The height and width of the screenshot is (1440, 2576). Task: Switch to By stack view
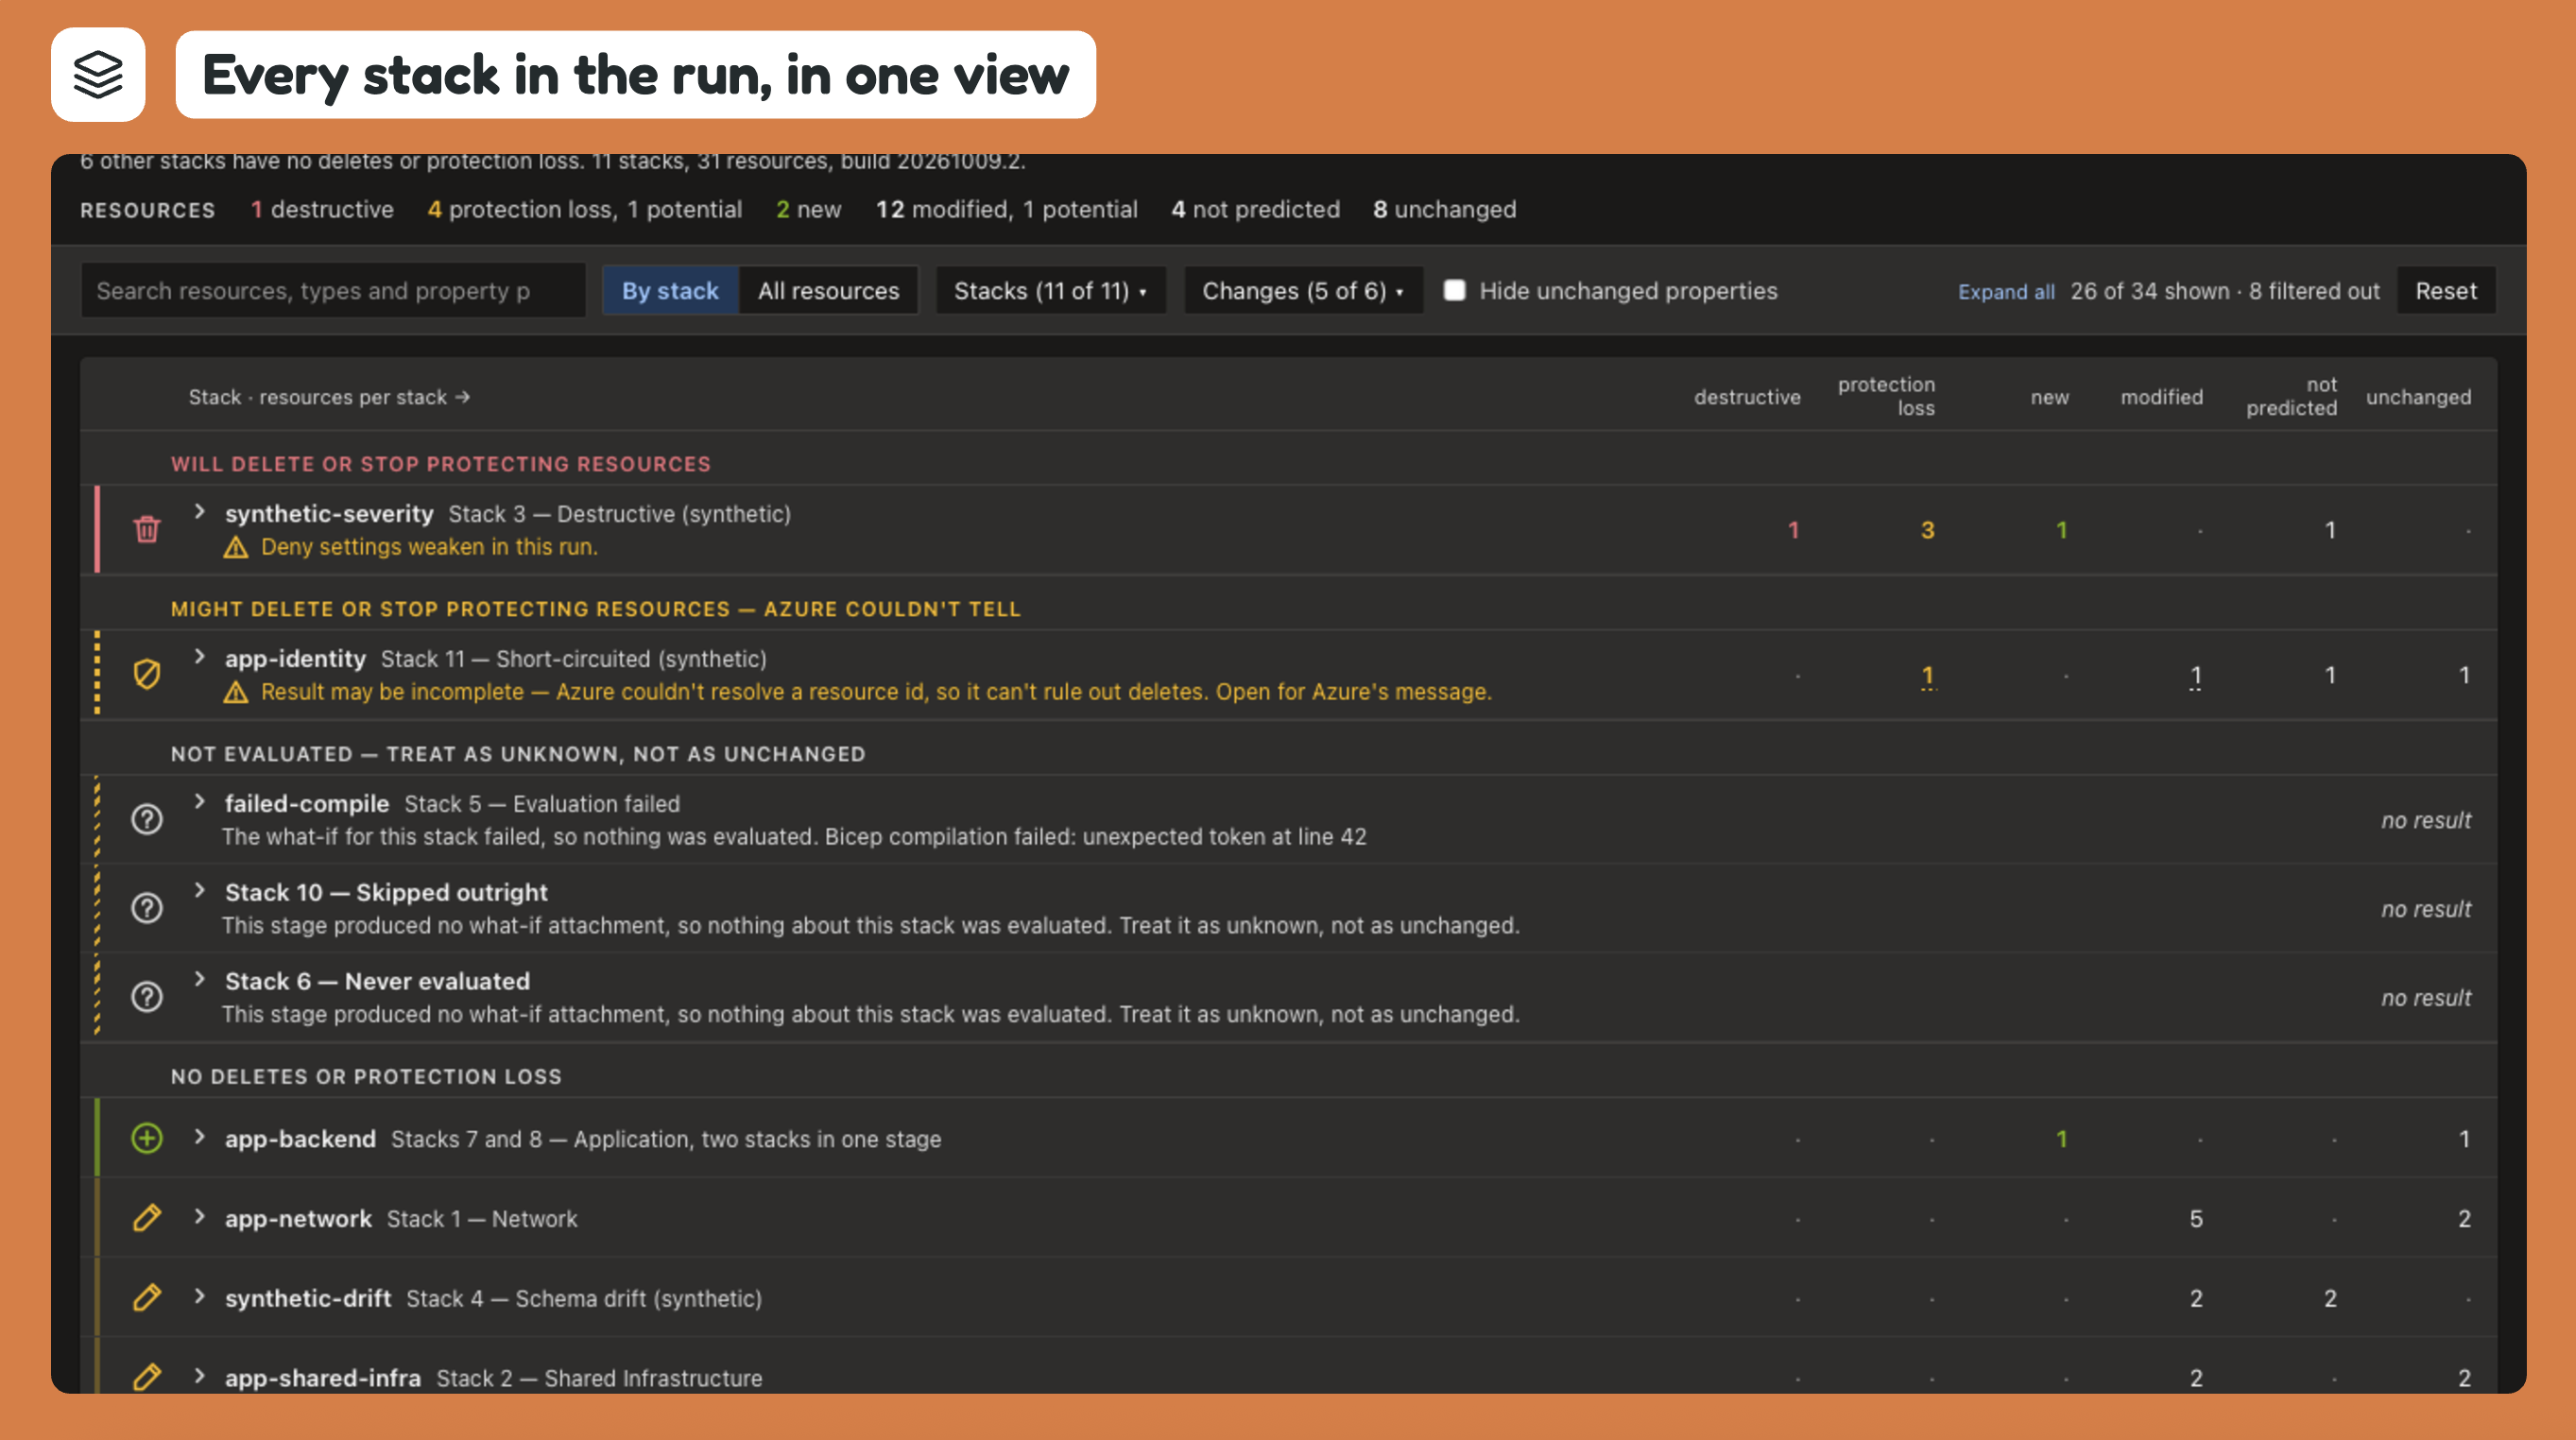tap(670, 290)
